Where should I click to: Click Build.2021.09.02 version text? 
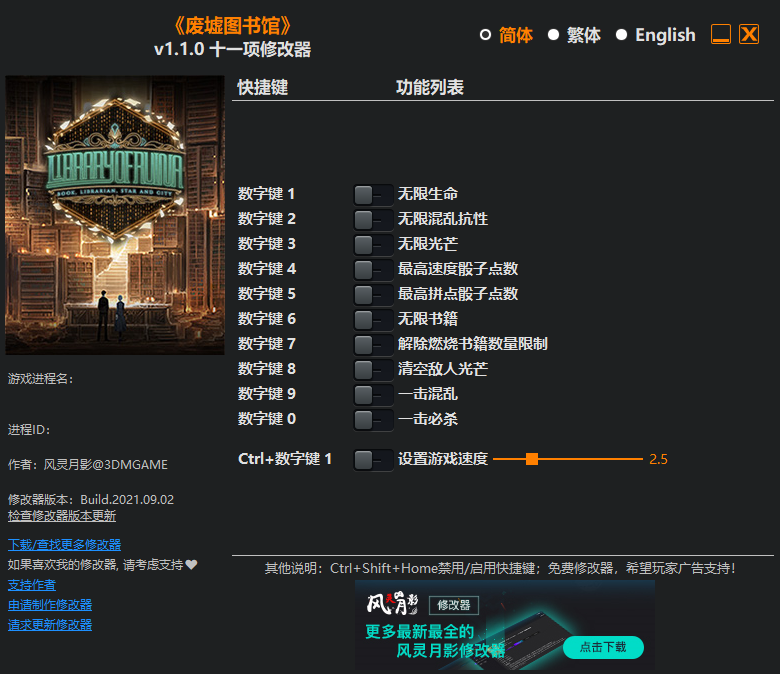click(x=127, y=499)
